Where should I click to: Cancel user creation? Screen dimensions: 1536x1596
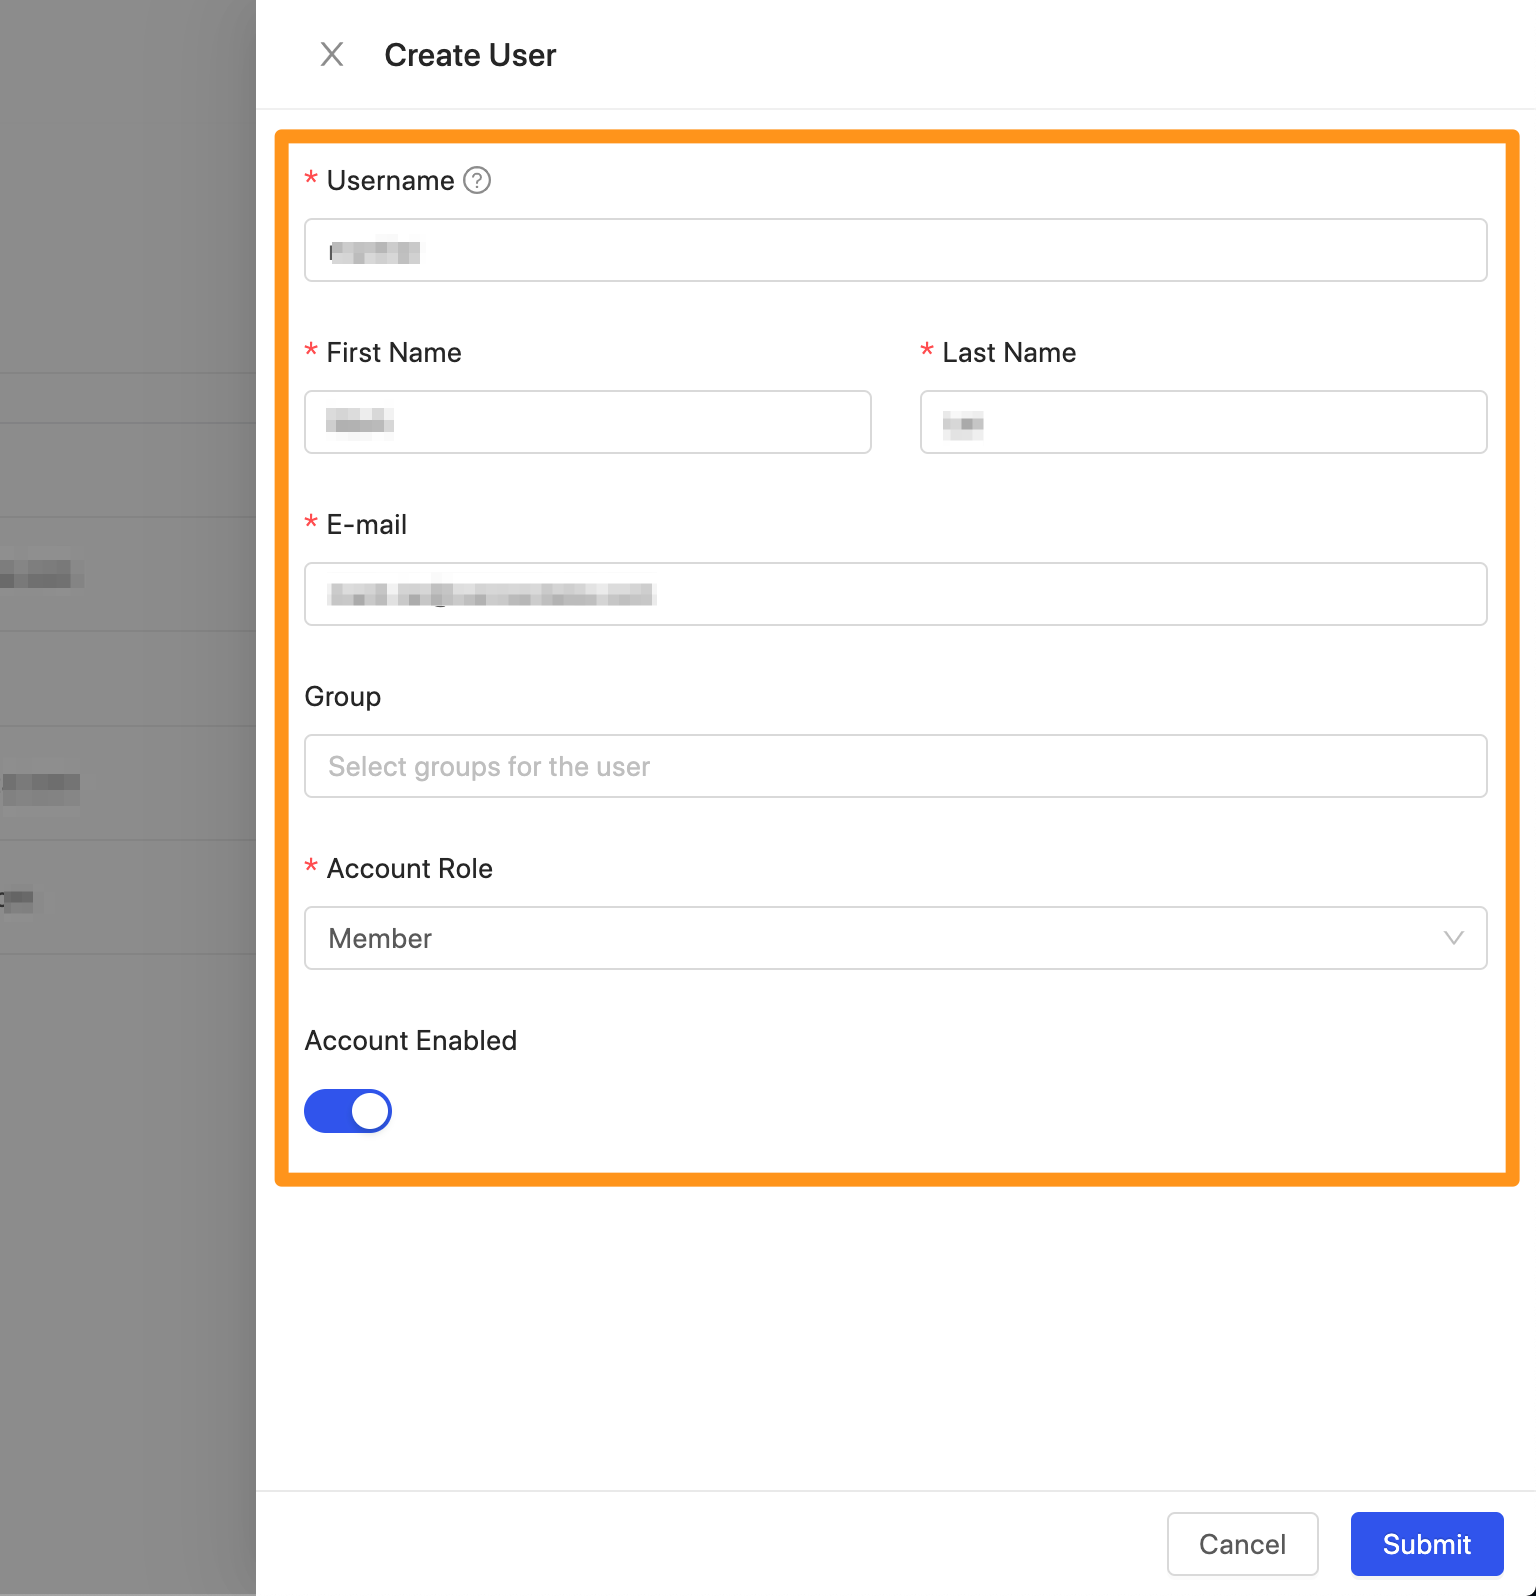tap(1242, 1544)
